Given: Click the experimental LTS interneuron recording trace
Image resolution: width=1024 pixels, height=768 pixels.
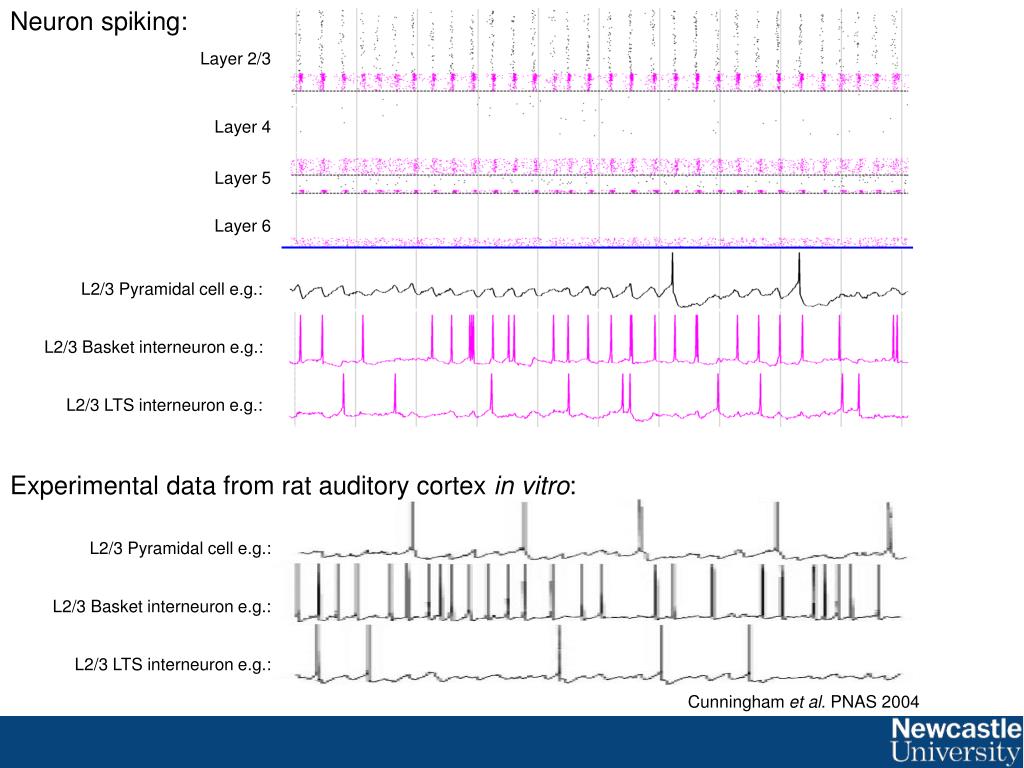Looking at the screenshot, I should (599, 654).
